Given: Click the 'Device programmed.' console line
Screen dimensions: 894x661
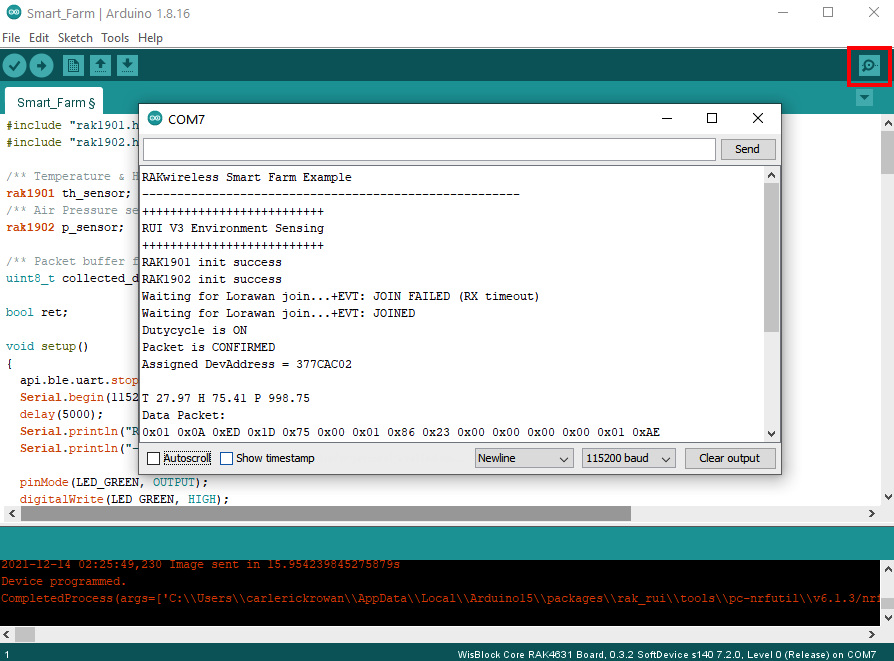Looking at the screenshot, I should pos(64,582).
